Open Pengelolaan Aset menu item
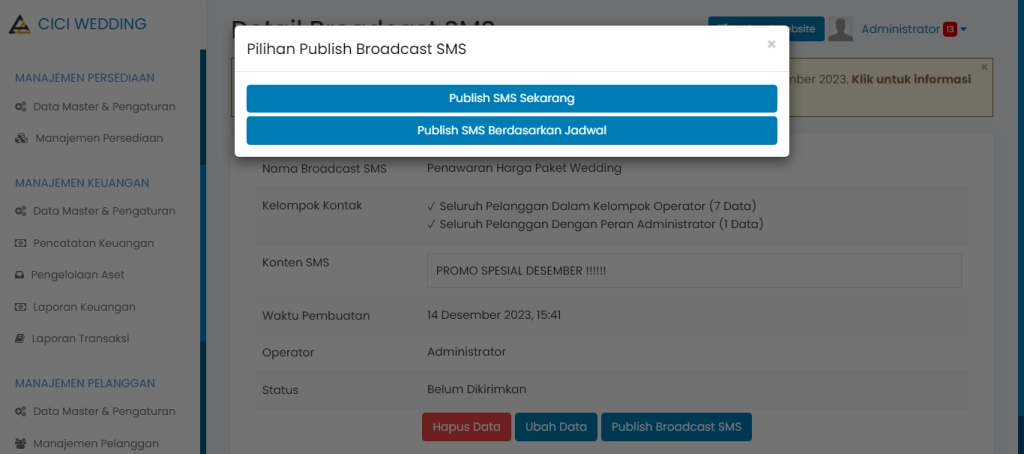Viewport: 1024px width, 454px height. pos(78,275)
